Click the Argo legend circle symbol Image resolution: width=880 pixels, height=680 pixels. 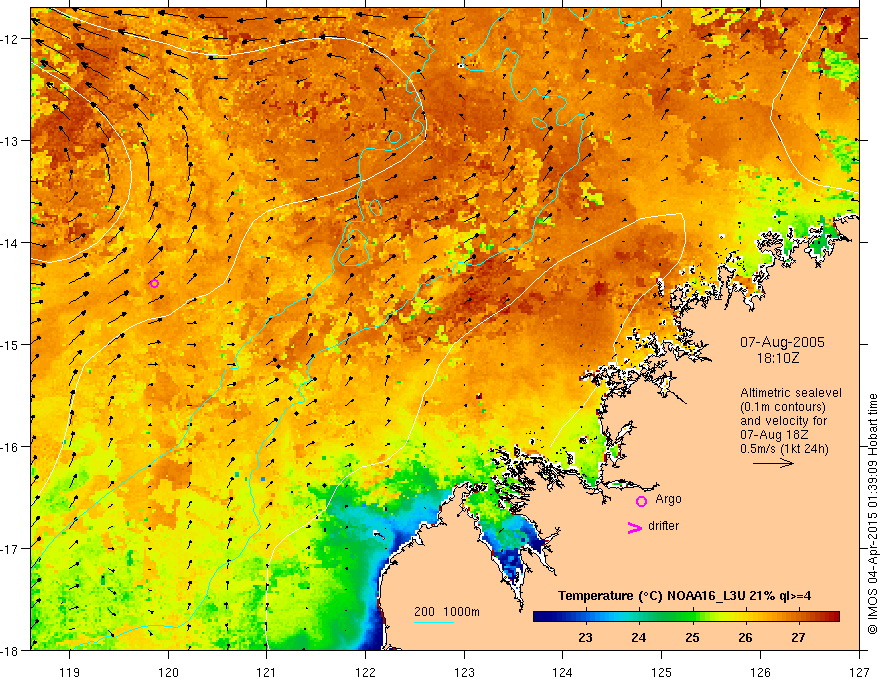pyautogui.click(x=641, y=501)
